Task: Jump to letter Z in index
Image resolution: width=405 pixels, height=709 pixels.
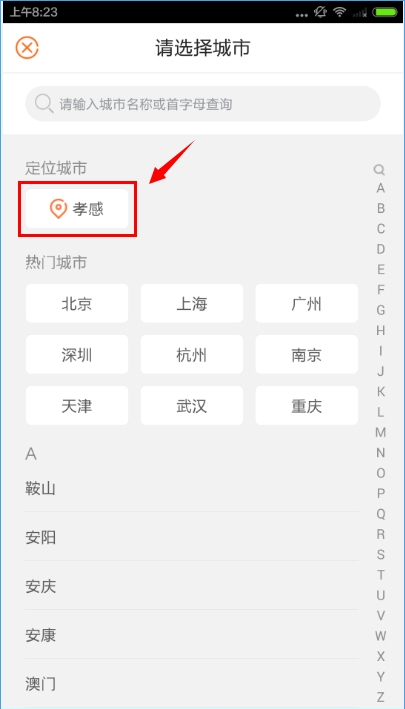Action: [381, 697]
